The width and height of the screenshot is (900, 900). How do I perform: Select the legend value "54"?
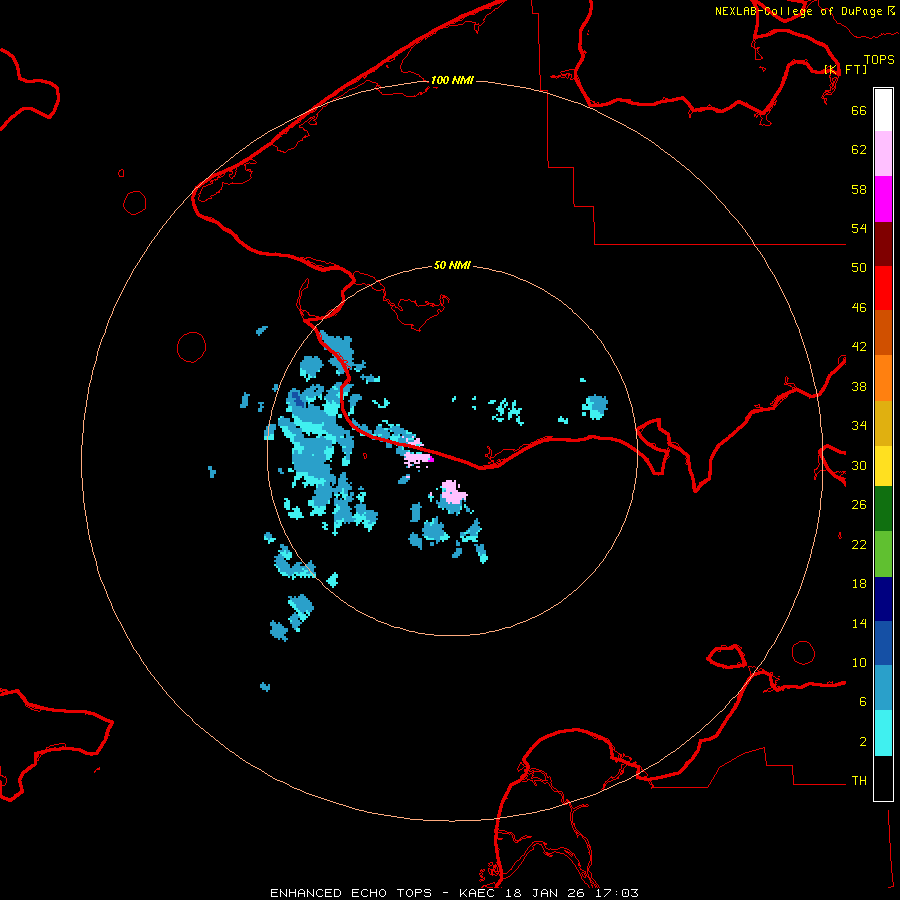859,228
